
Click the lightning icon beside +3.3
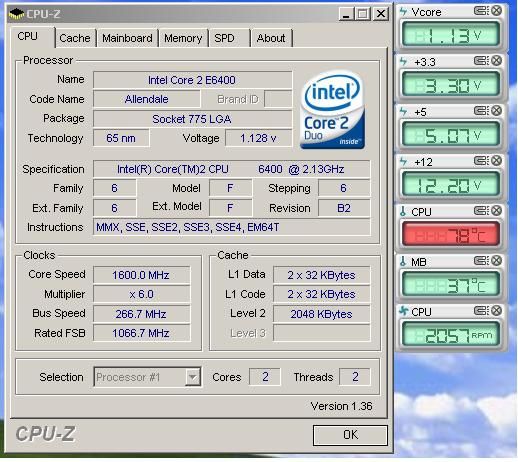(403, 61)
